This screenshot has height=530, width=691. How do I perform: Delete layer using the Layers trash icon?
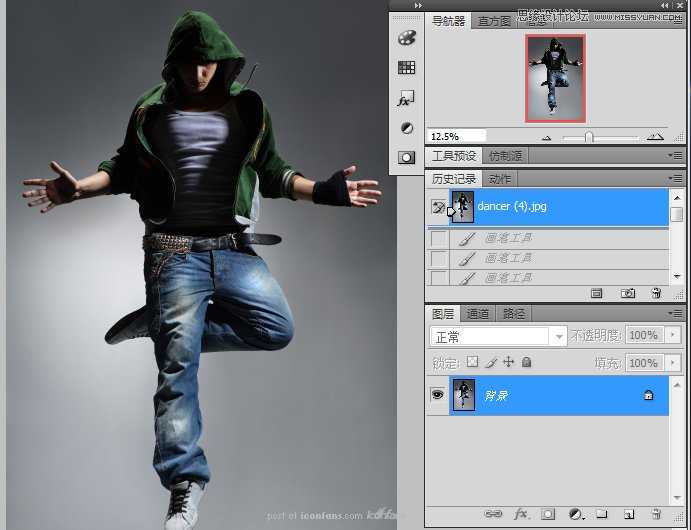pos(656,514)
